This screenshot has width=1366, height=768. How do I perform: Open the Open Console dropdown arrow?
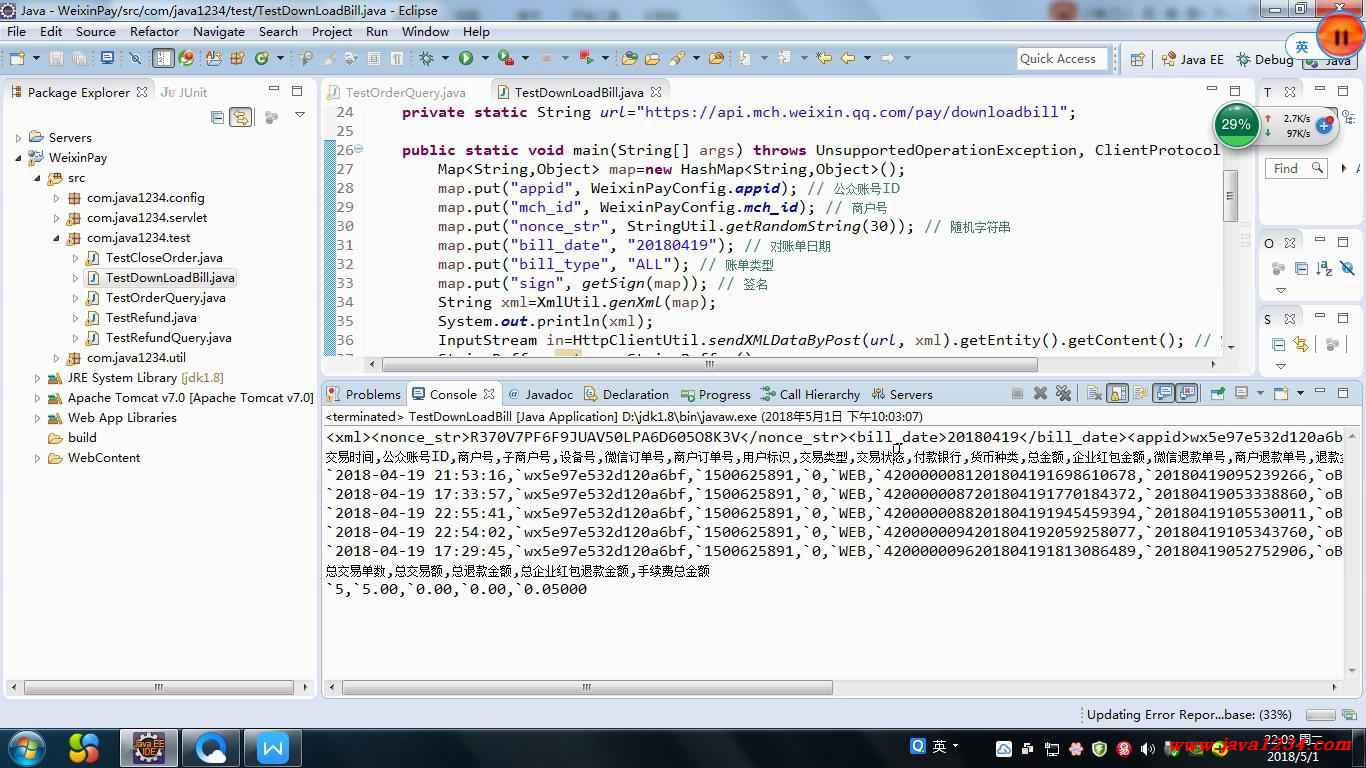point(1300,393)
